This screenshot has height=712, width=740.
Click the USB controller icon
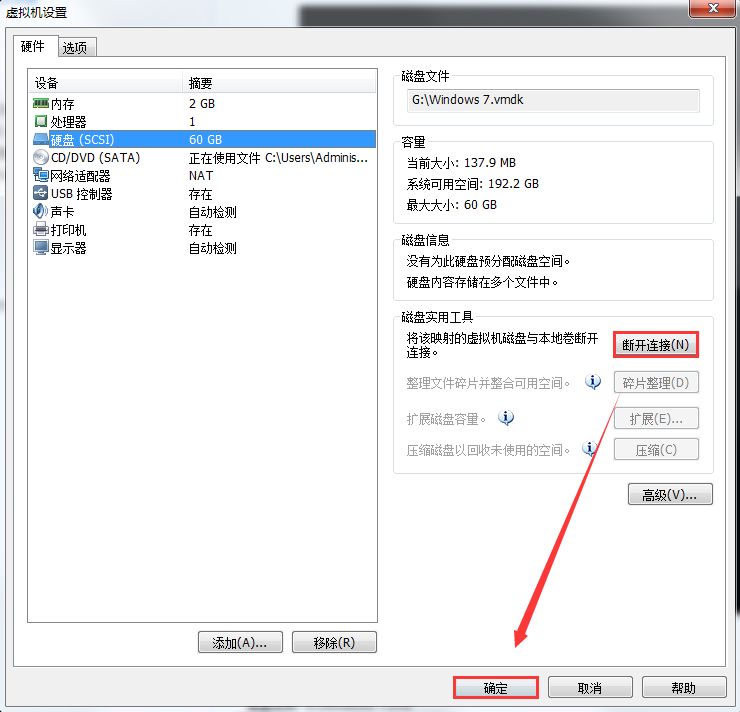(x=41, y=193)
